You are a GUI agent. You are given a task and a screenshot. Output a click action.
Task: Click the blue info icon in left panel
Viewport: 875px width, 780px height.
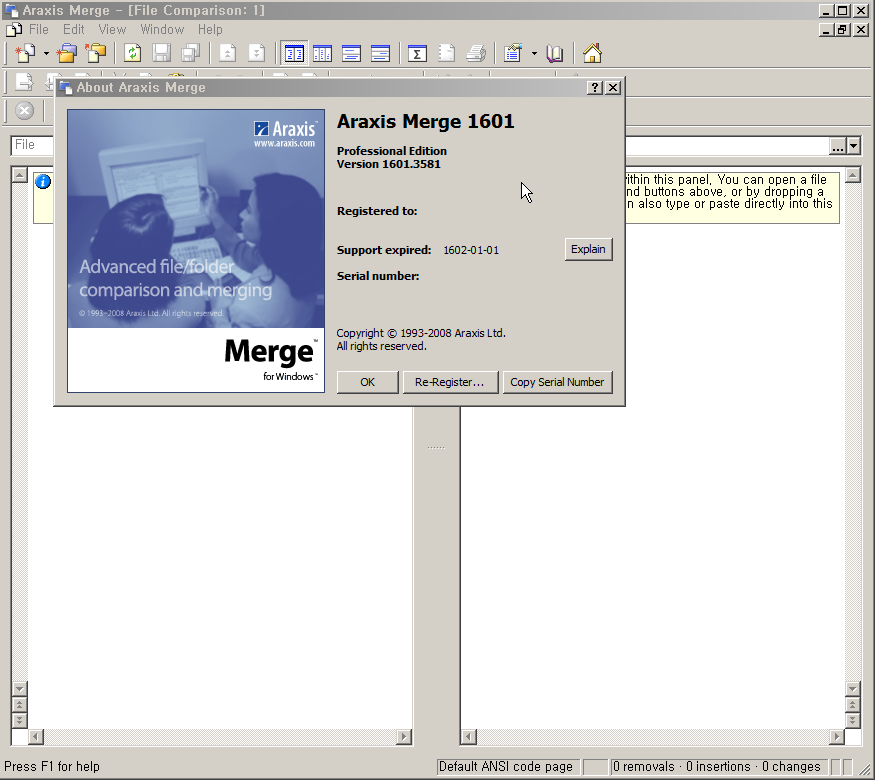click(x=43, y=181)
